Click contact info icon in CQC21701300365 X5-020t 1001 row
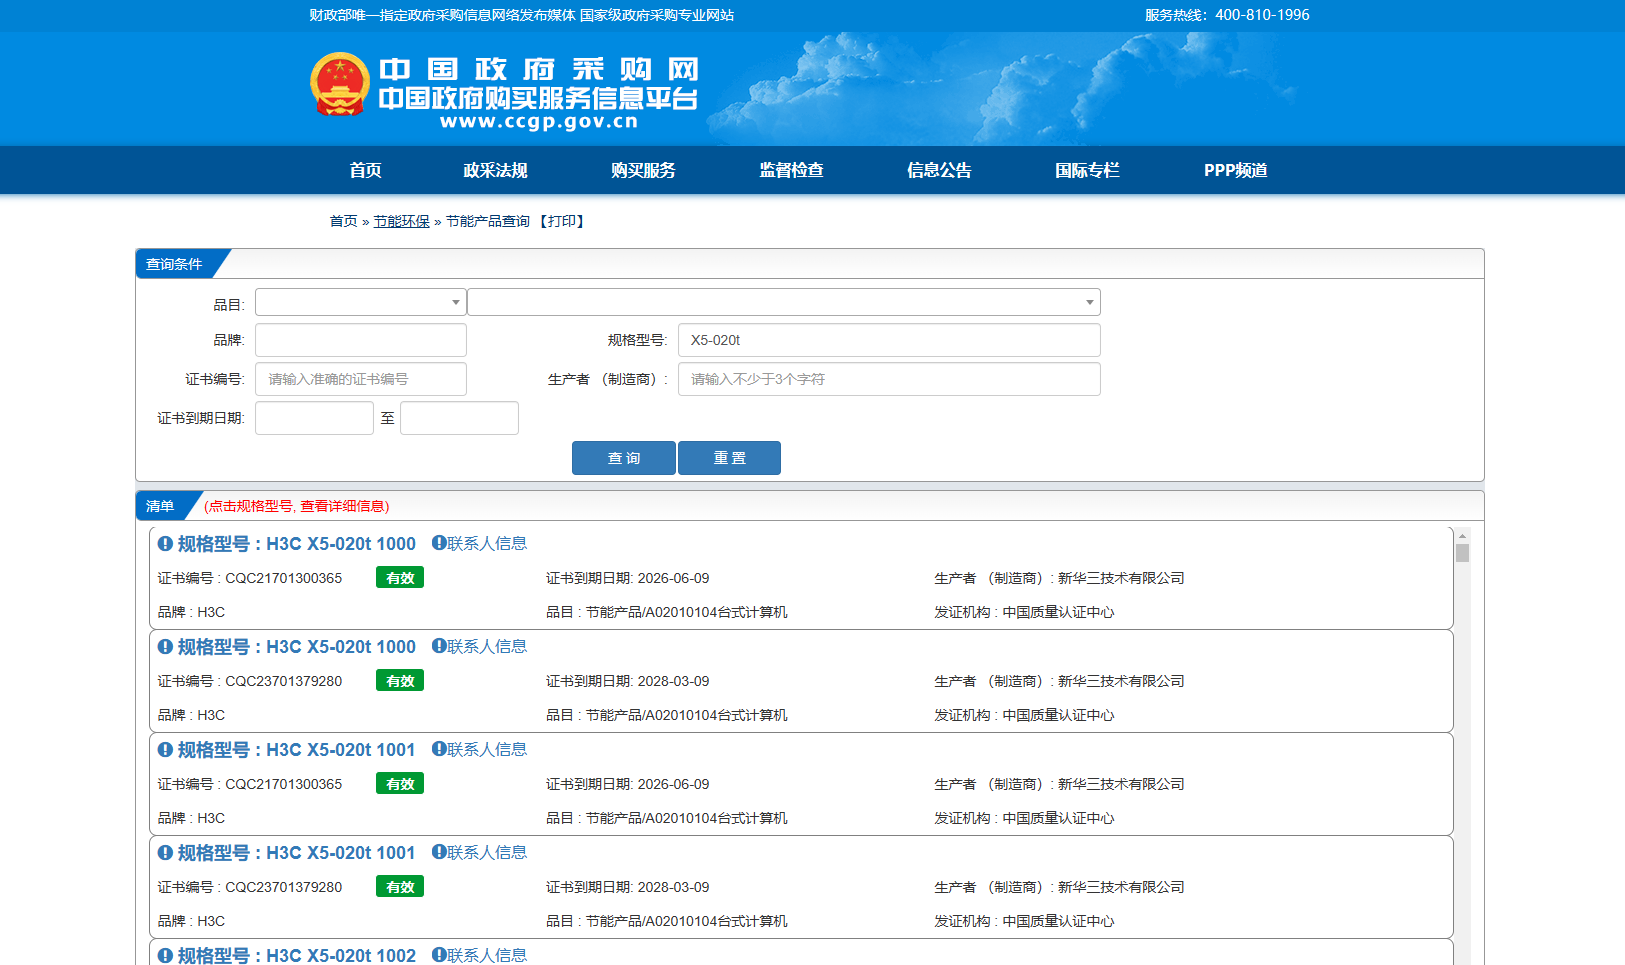Screen dimensions: 1625x965 (x=438, y=749)
